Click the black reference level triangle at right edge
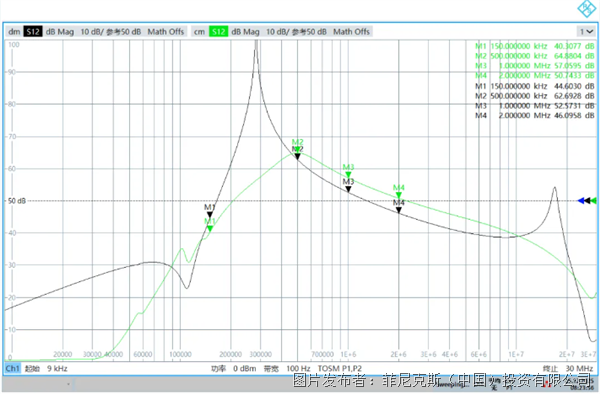Image resolution: width=600 pixels, height=394 pixels. 587,201
